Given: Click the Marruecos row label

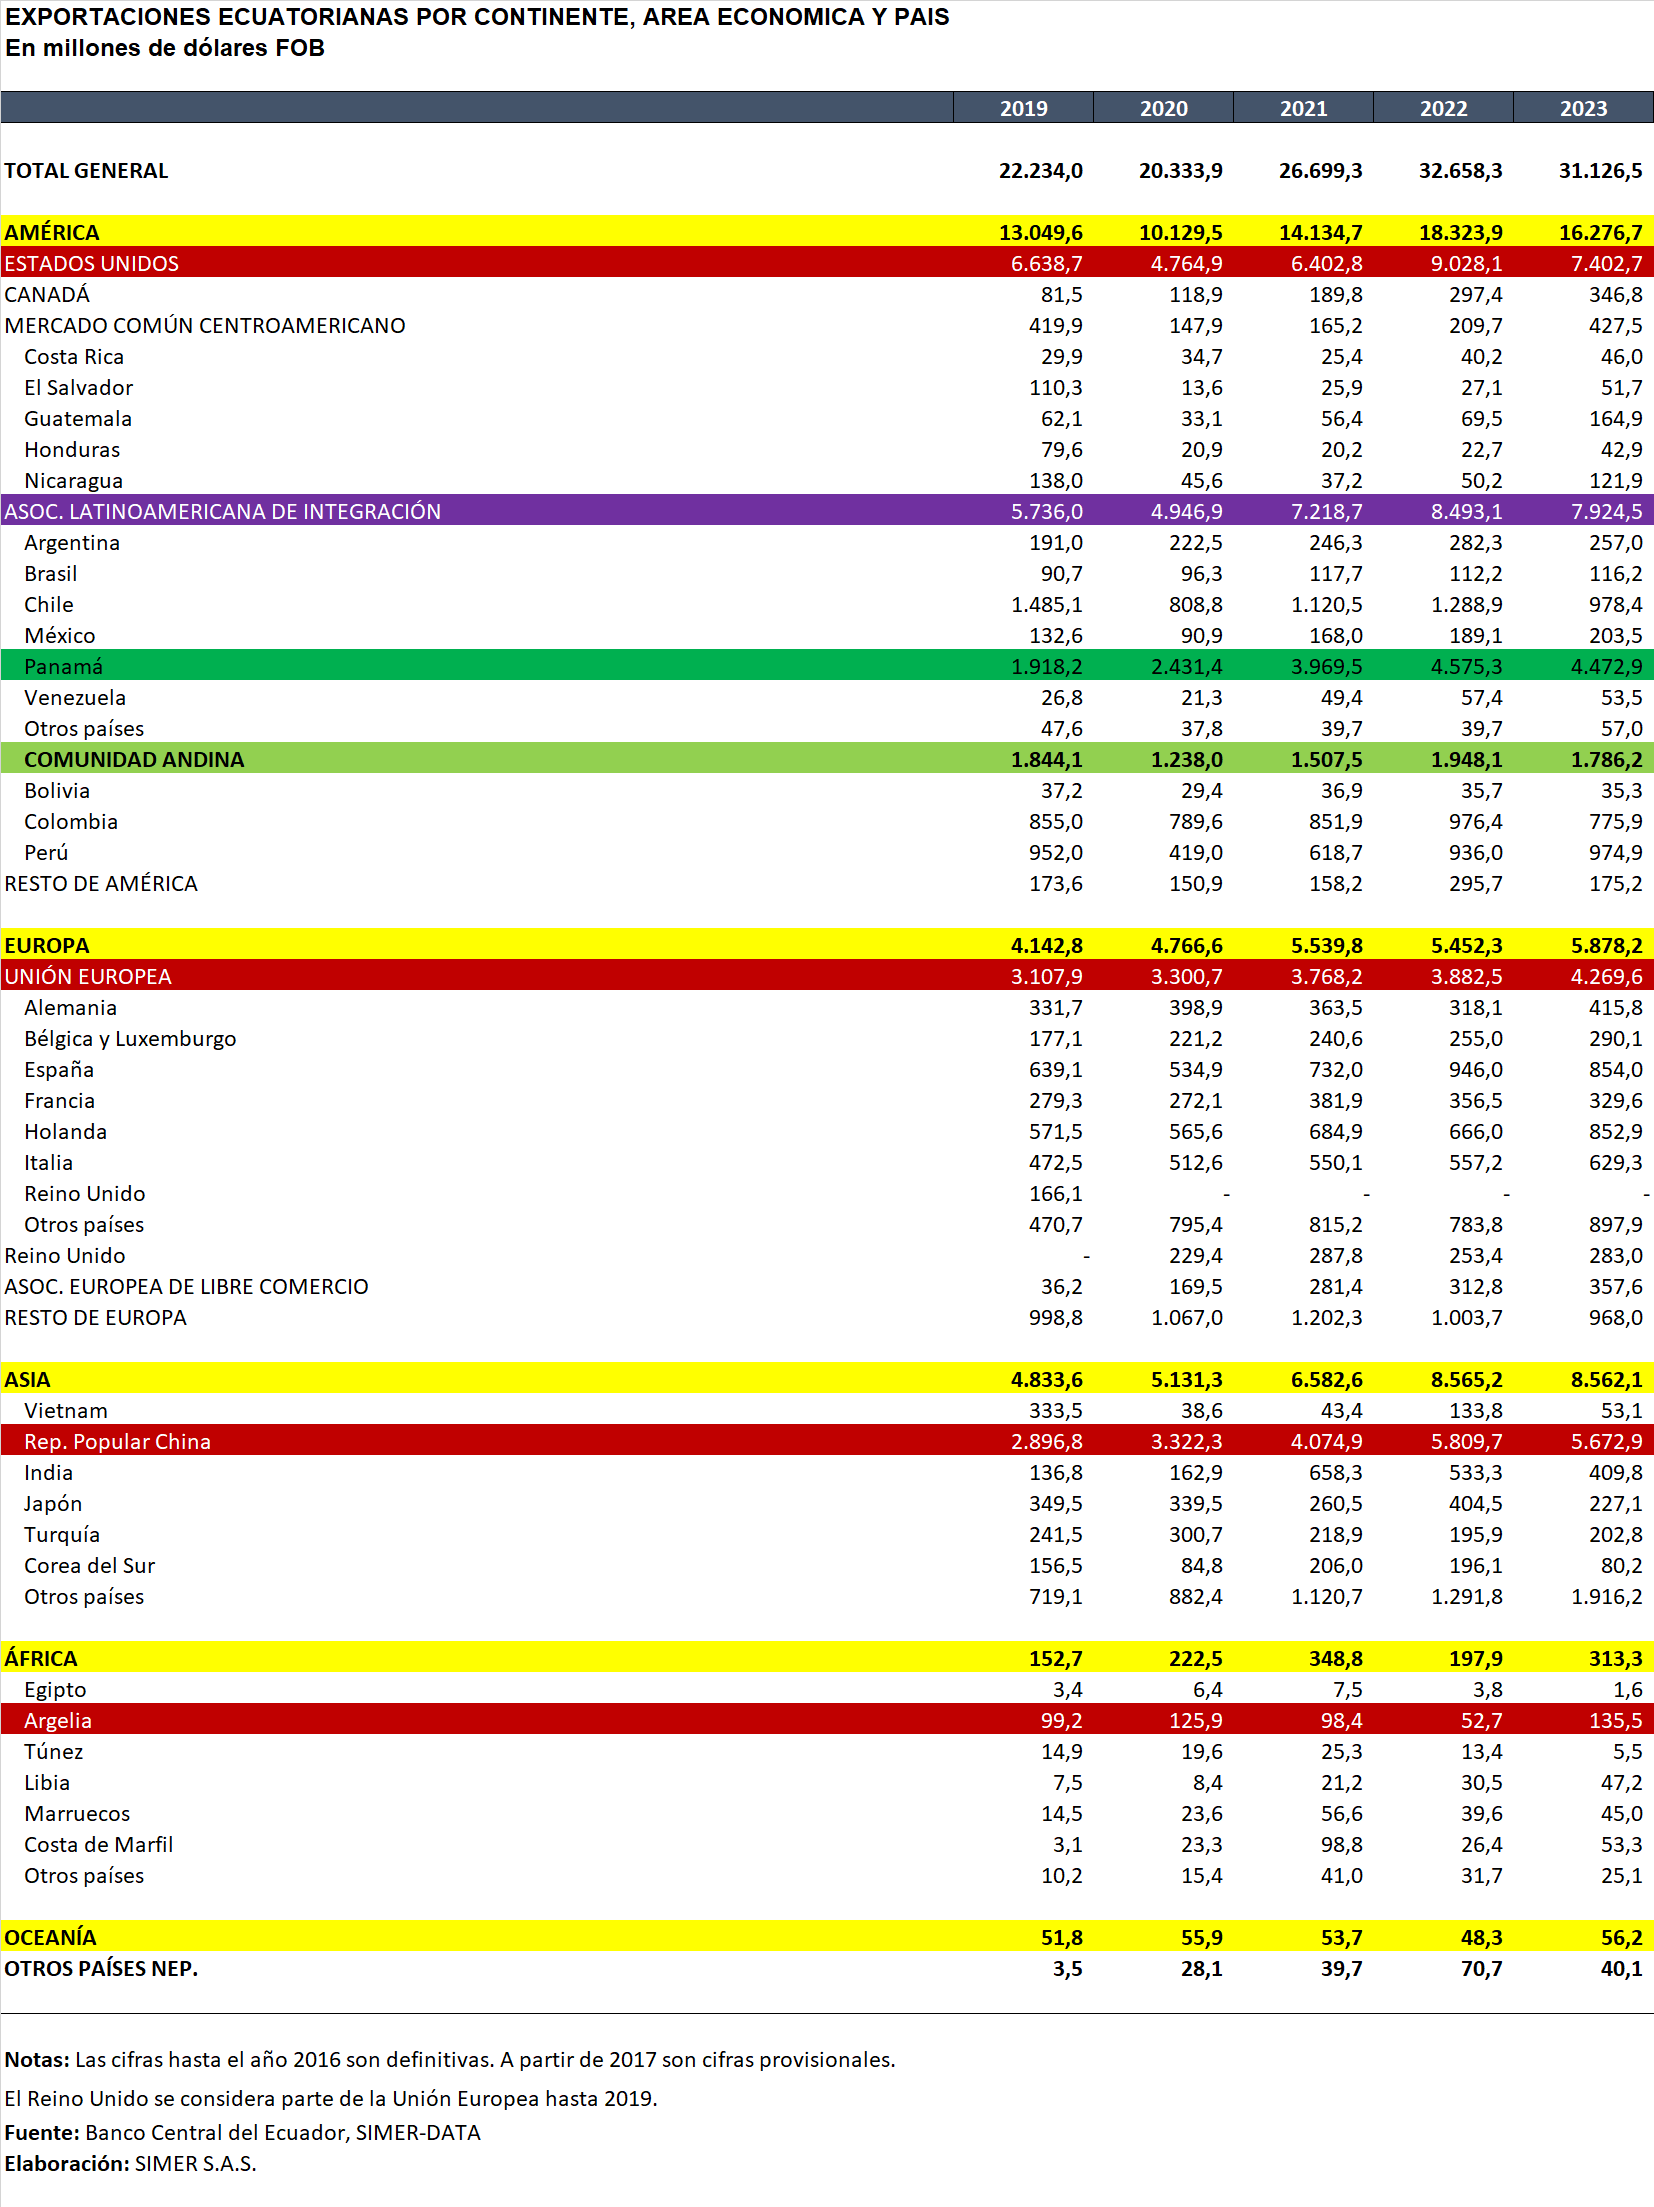Looking at the screenshot, I should (x=77, y=1814).
